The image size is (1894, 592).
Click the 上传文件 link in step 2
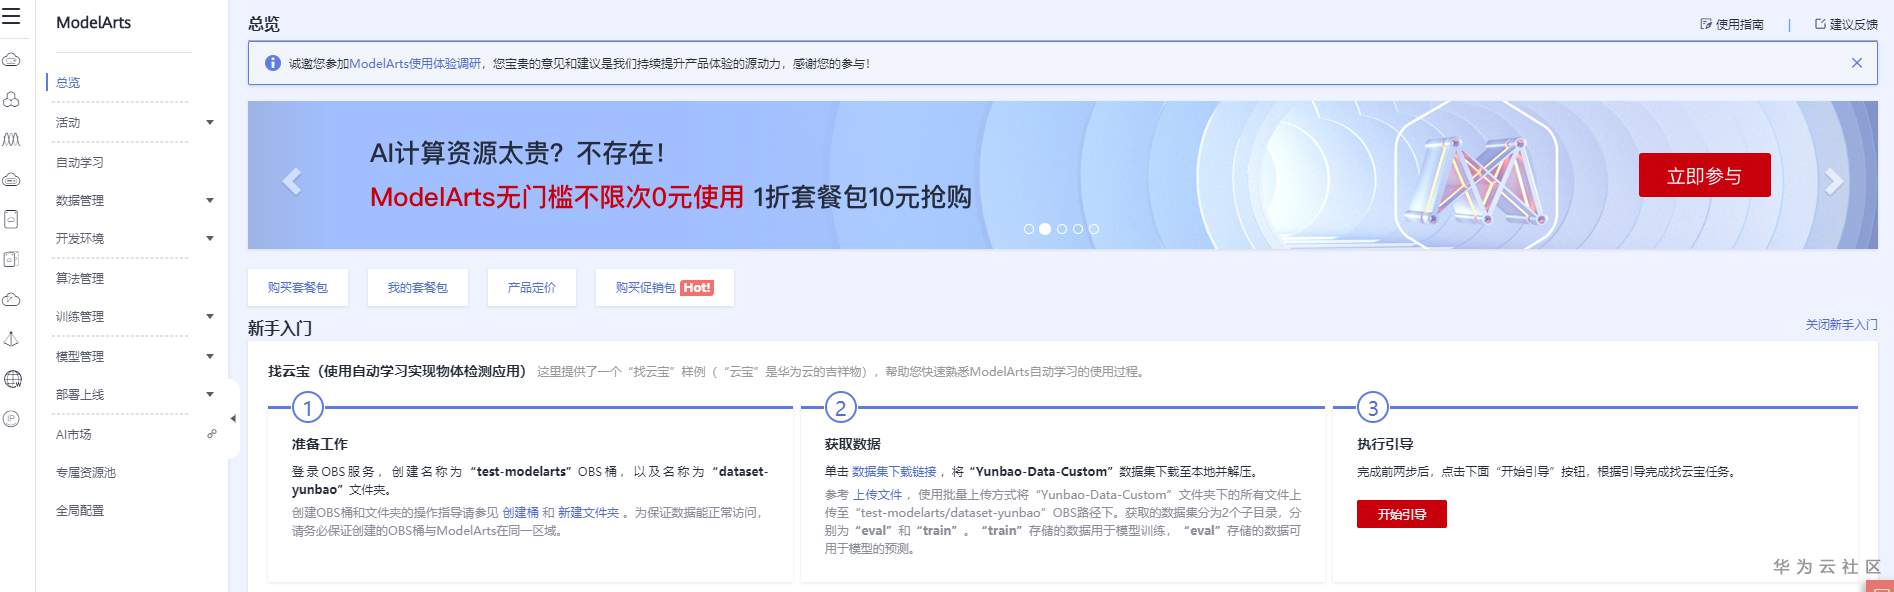pyautogui.click(x=877, y=495)
